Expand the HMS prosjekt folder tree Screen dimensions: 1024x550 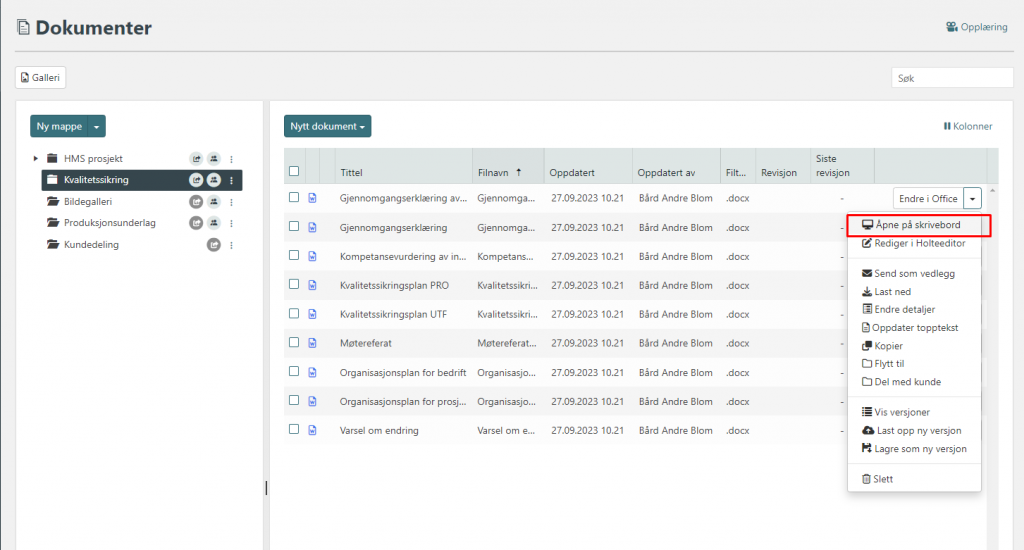(x=36, y=159)
